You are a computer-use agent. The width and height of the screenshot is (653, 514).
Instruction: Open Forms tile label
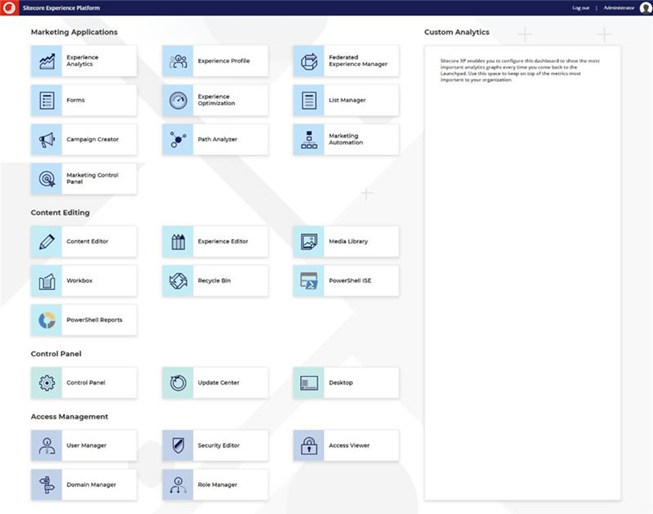75,100
